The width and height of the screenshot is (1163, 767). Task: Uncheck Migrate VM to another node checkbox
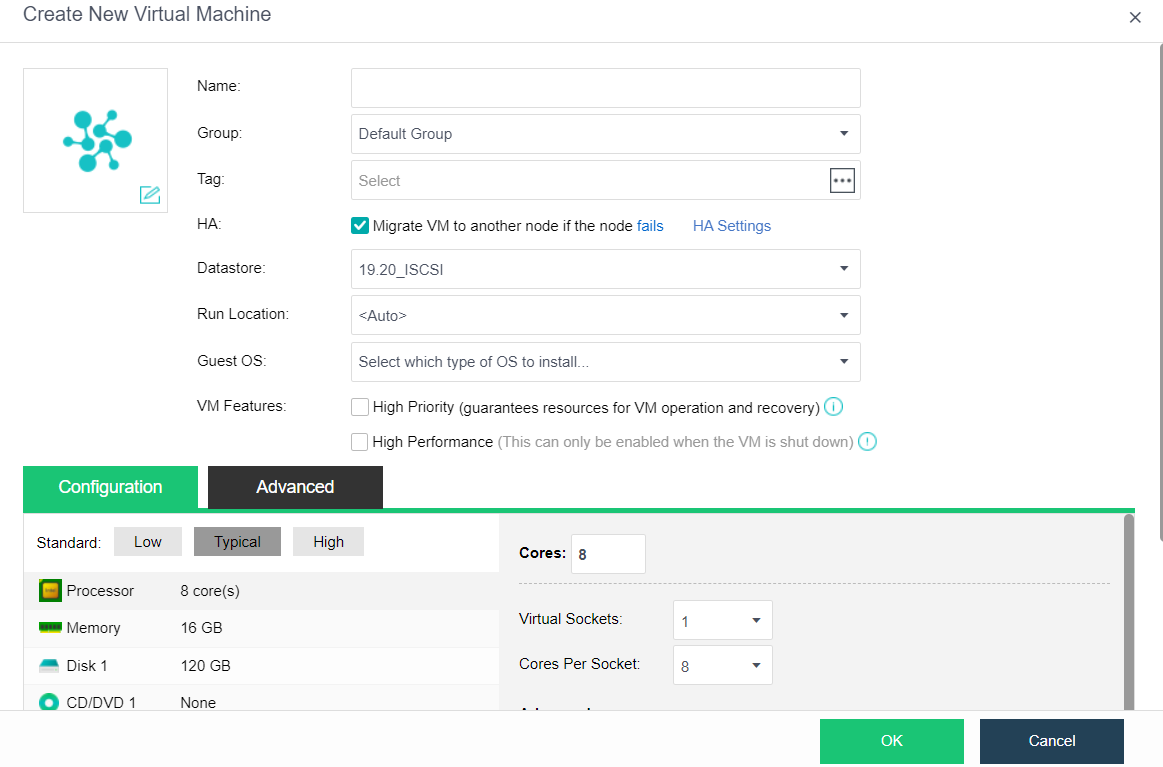coord(360,226)
